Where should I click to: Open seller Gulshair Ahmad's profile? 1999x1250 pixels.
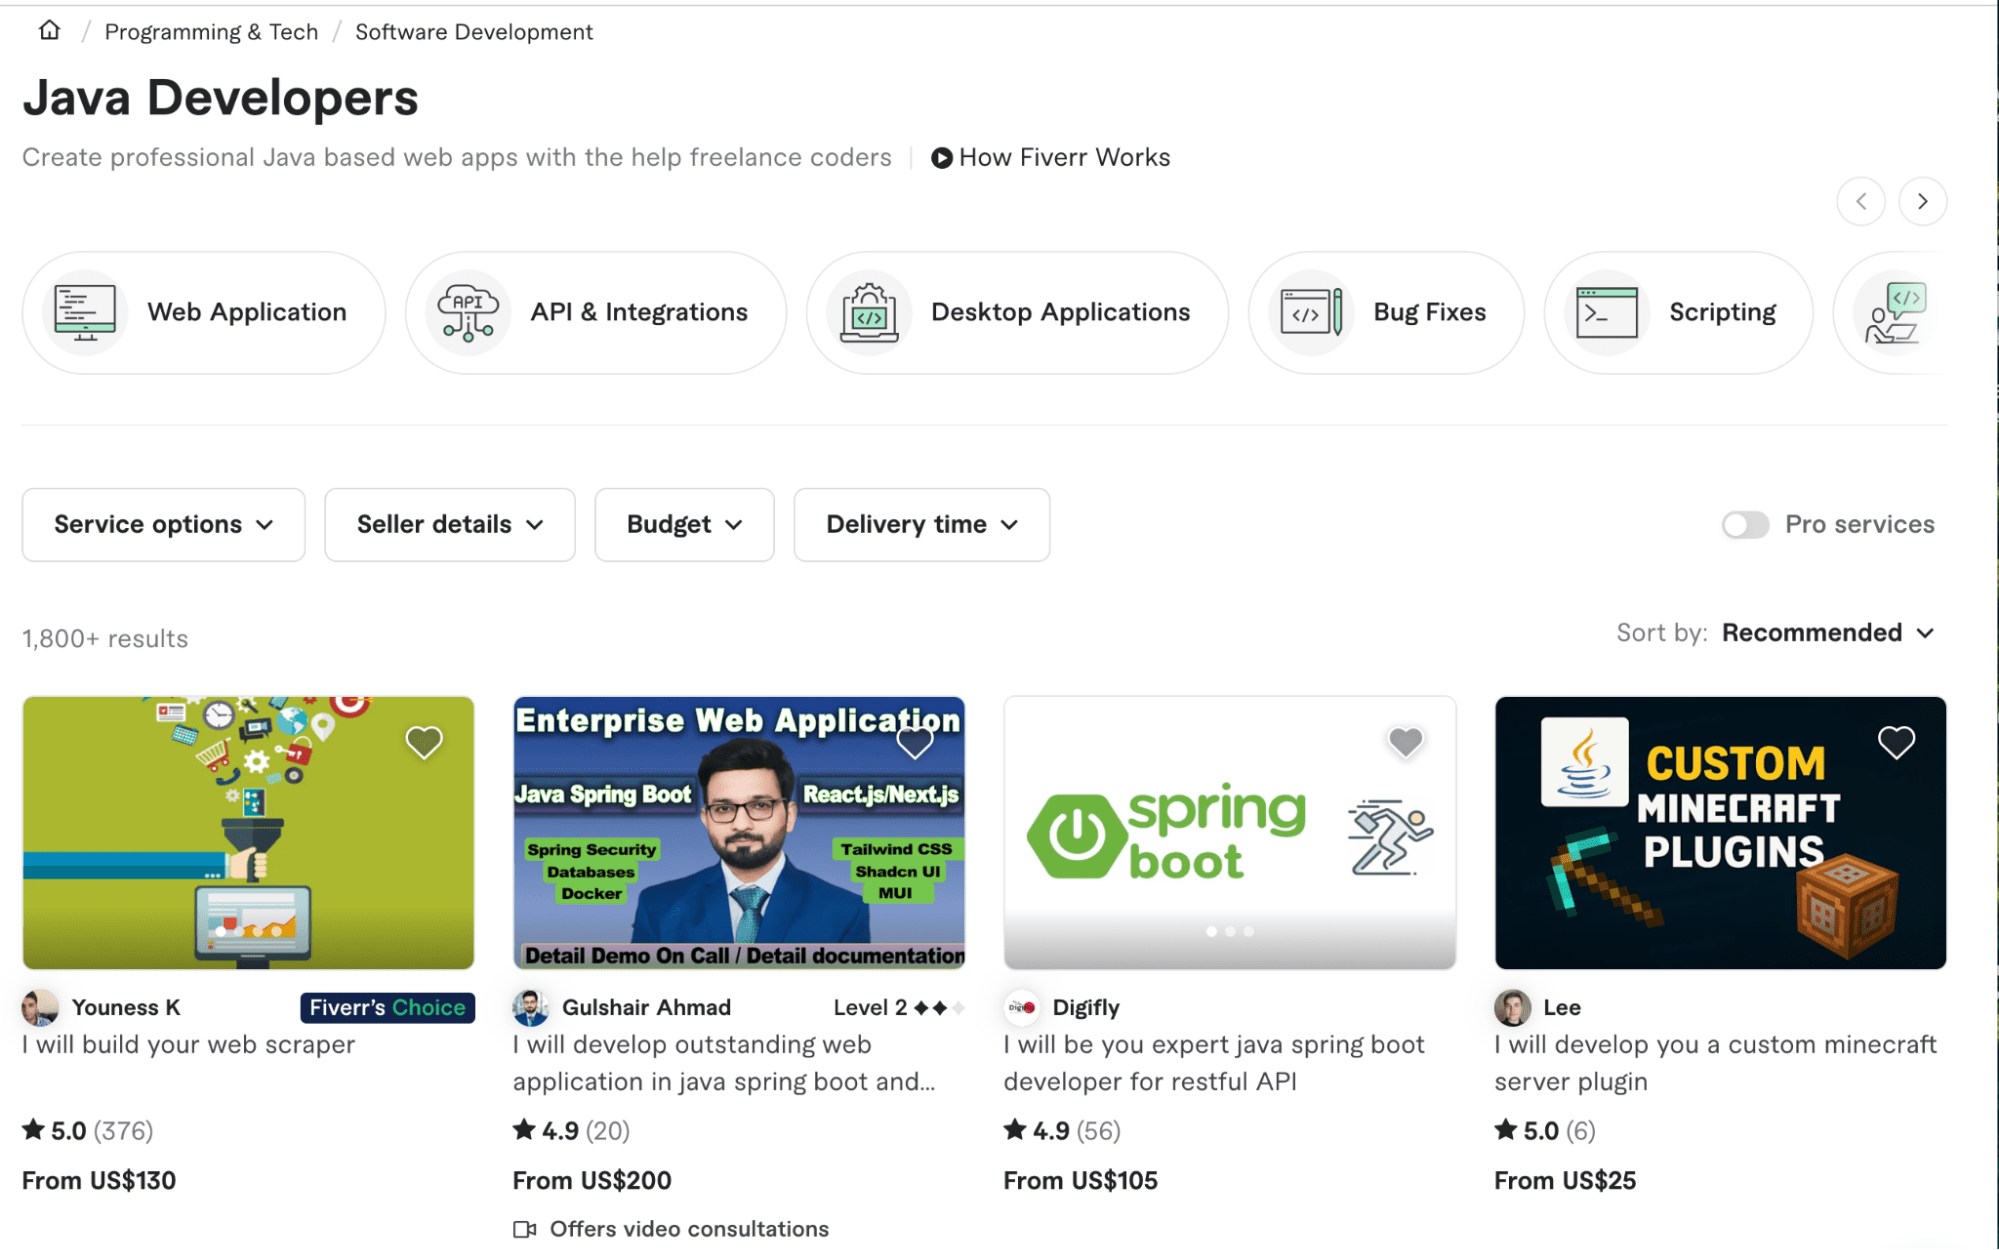click(646, 1007)
